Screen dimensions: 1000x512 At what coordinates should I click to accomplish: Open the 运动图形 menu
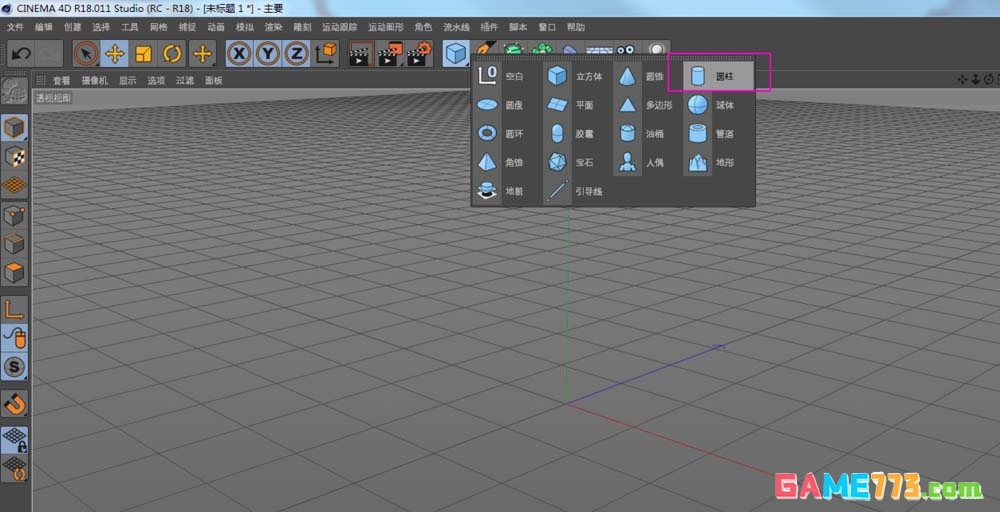click(386, 27)
